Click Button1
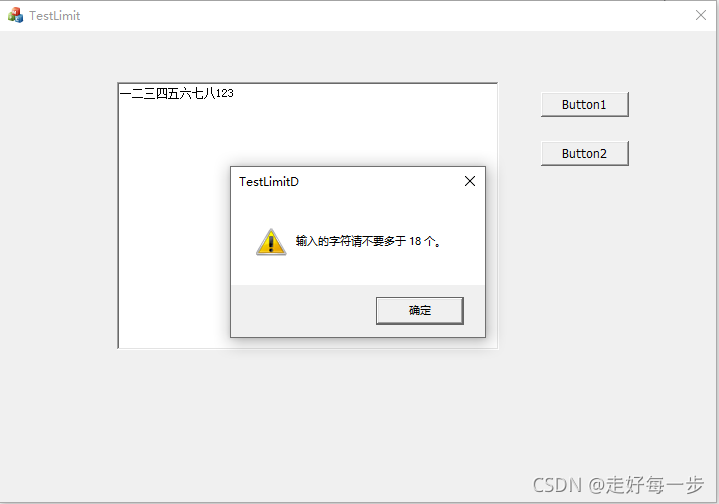Viewport: 719px width, 504px height. (584, 105)
